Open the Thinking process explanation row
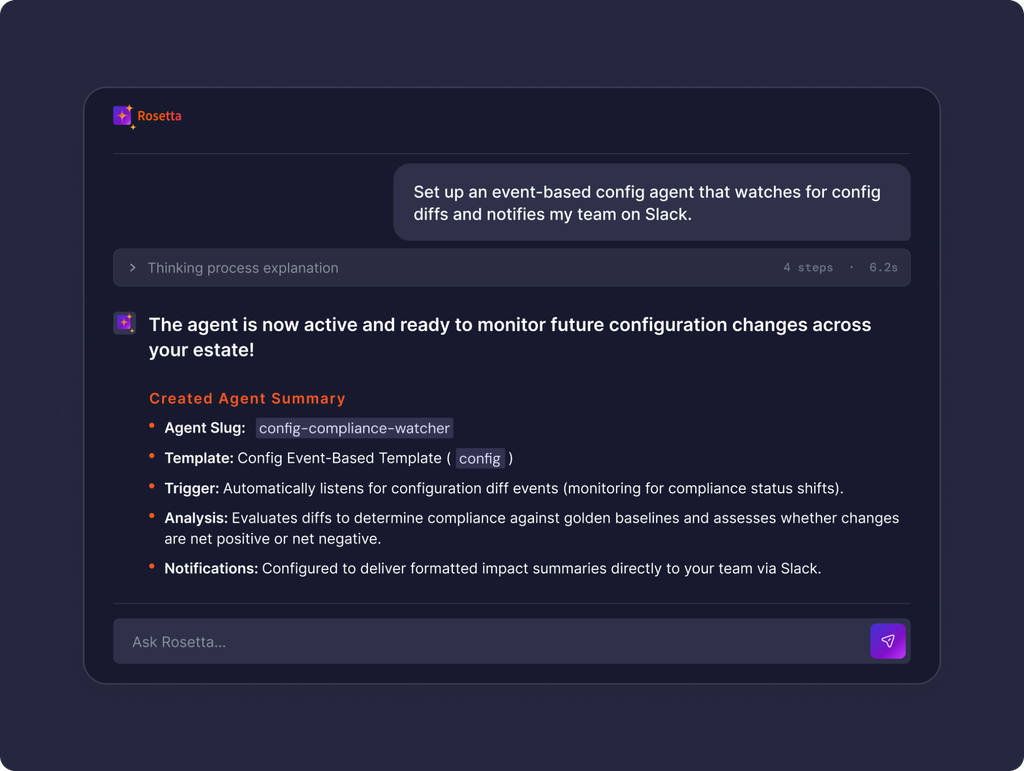Viewport: 1024px width, 771px height. pyautogui.click(x=511, y=268)
